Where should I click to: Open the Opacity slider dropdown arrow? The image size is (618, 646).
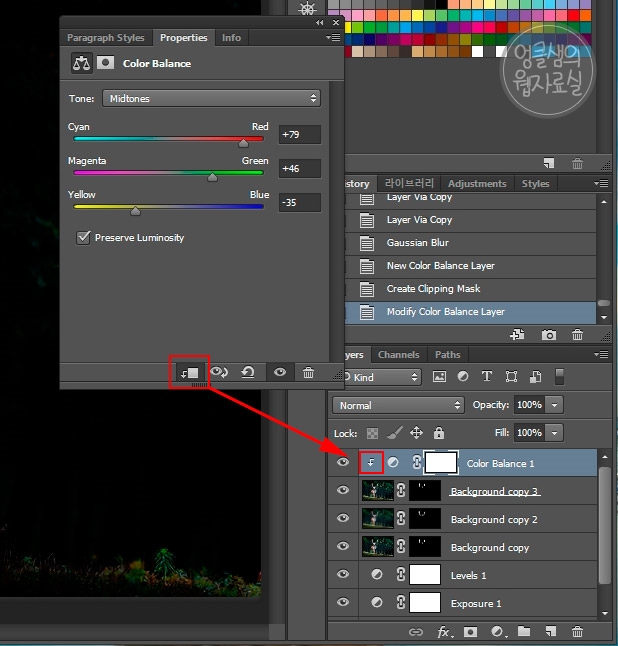555,405
